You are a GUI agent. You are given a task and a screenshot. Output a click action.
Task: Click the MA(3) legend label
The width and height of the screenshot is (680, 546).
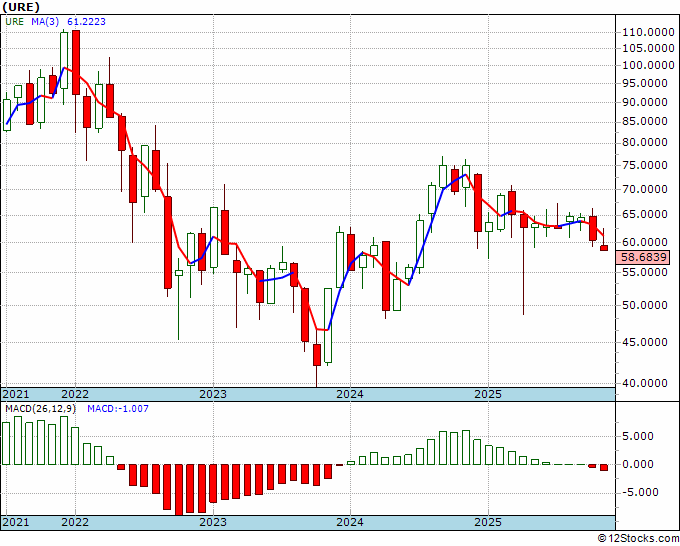tap(45, 22)
